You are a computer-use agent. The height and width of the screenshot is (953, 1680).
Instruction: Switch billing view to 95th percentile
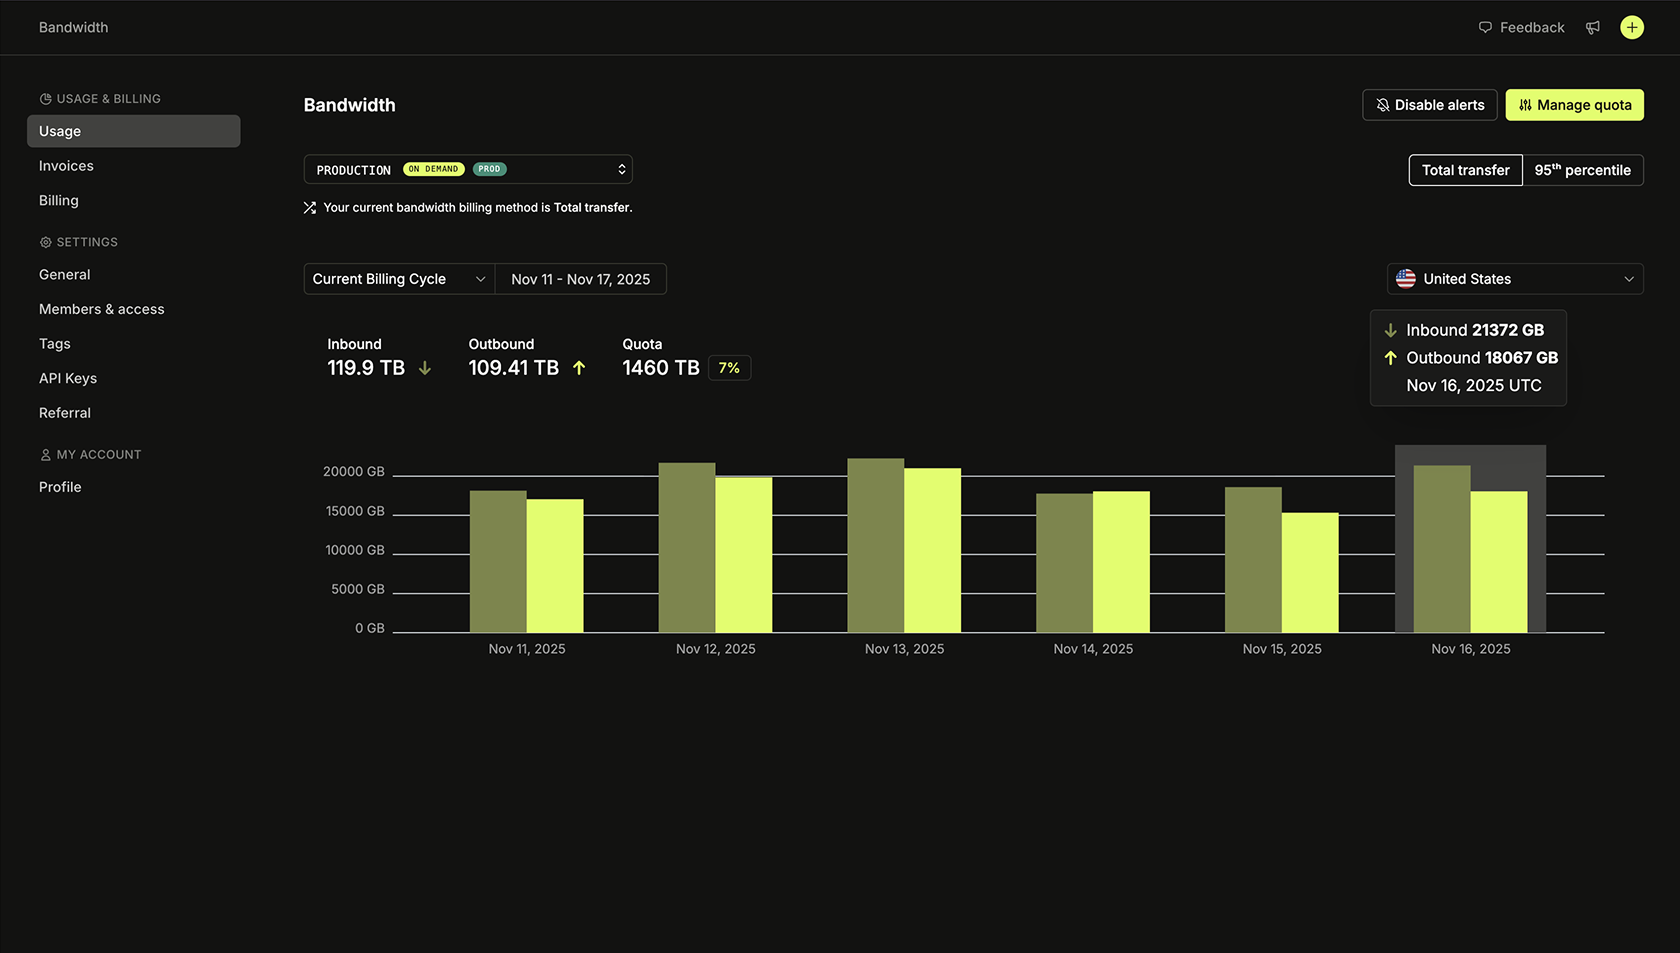(1583, 170)
